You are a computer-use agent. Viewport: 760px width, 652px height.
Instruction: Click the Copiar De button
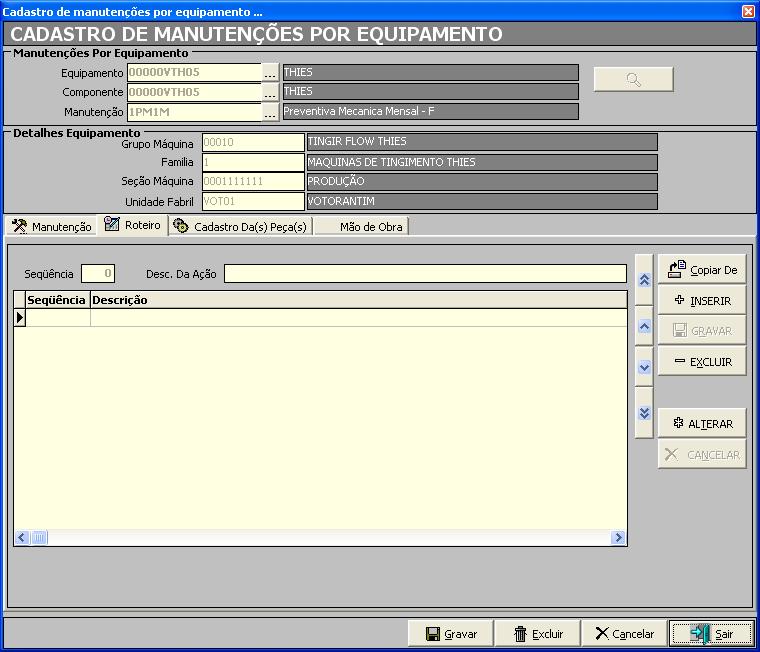pyautogui.click(x=702, y=270)
